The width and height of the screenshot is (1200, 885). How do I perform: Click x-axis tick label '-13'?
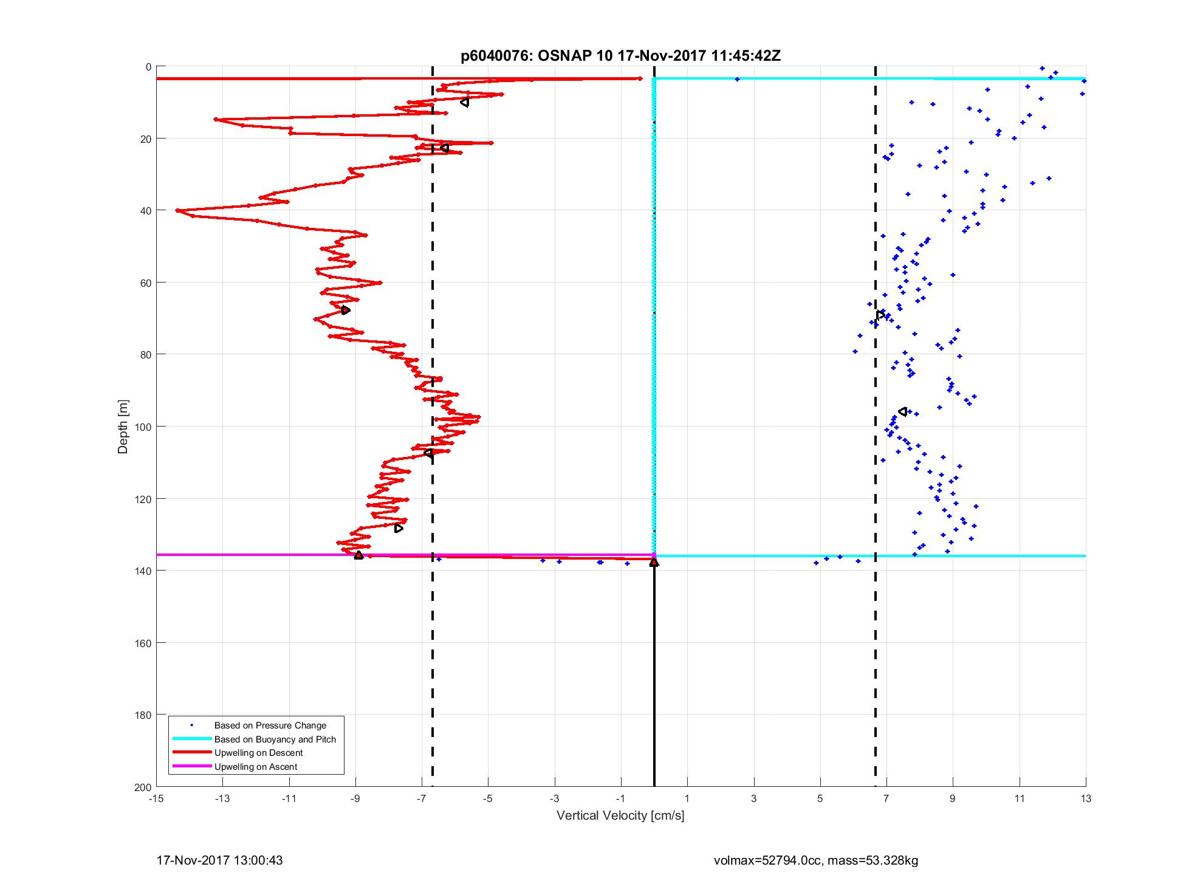pyautogui.click(x=222, y=798)
